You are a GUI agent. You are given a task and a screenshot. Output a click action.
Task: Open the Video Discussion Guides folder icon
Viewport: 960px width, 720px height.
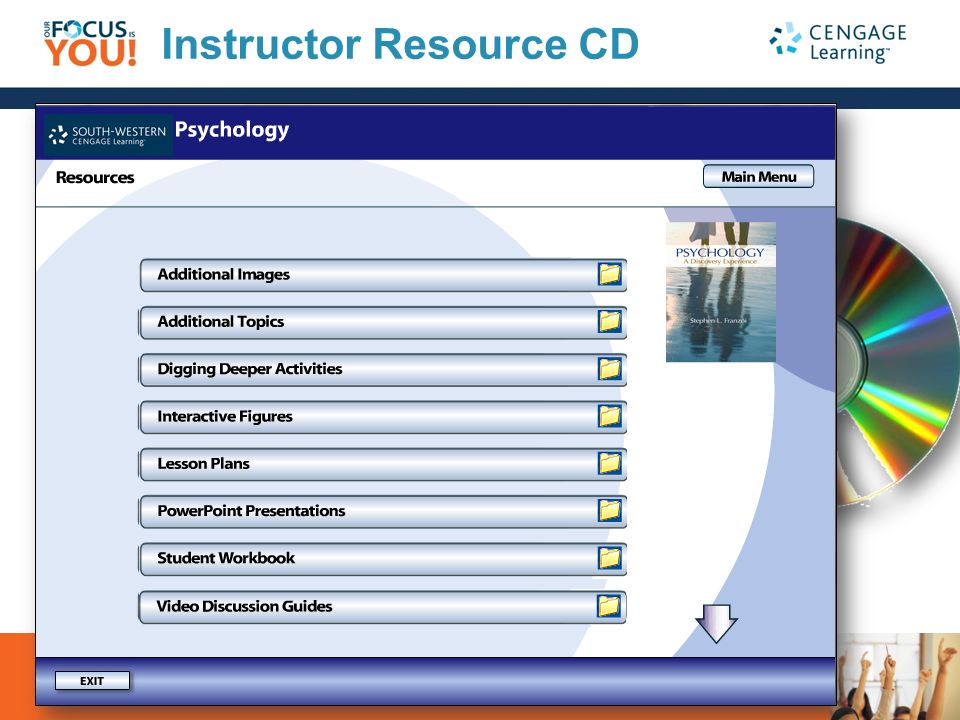pos(609,606)
